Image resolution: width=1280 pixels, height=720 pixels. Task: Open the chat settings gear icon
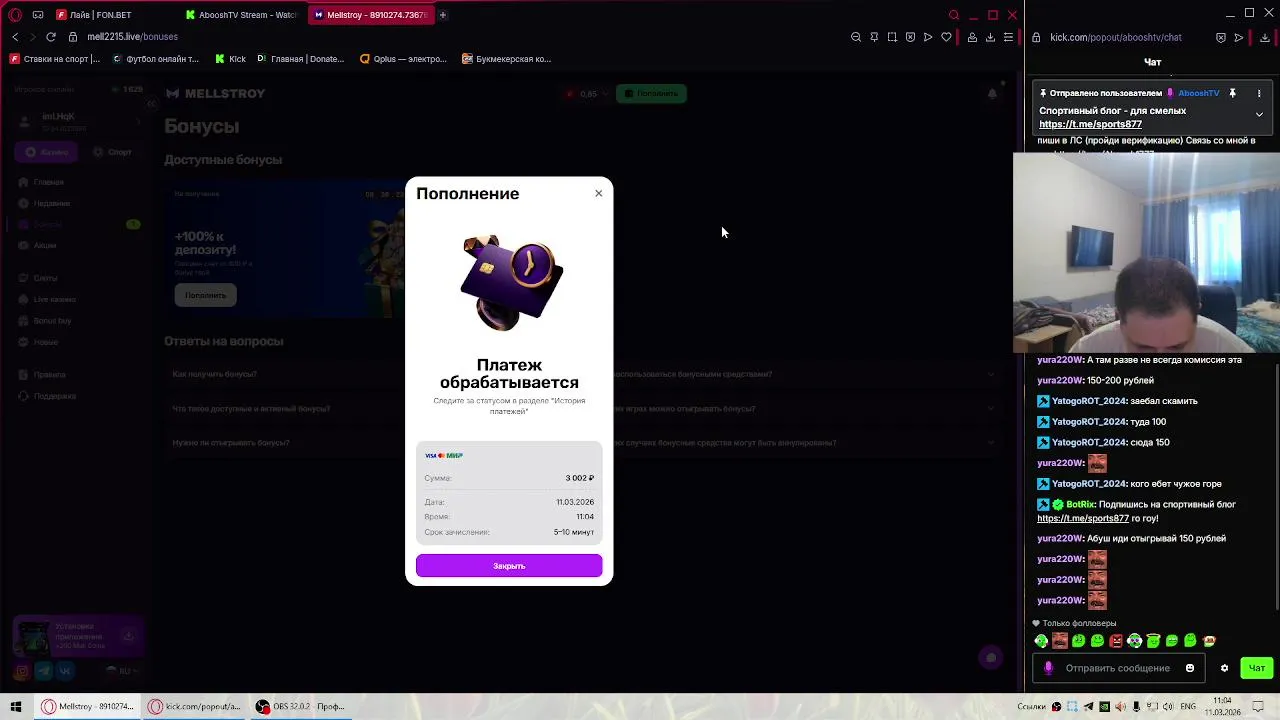[x=1224, y=668]
